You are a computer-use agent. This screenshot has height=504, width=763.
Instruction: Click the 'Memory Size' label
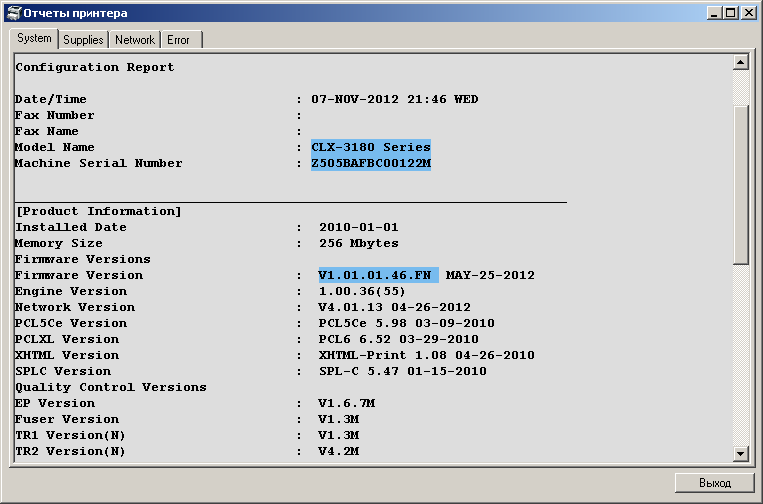click(x=58, y=243)
